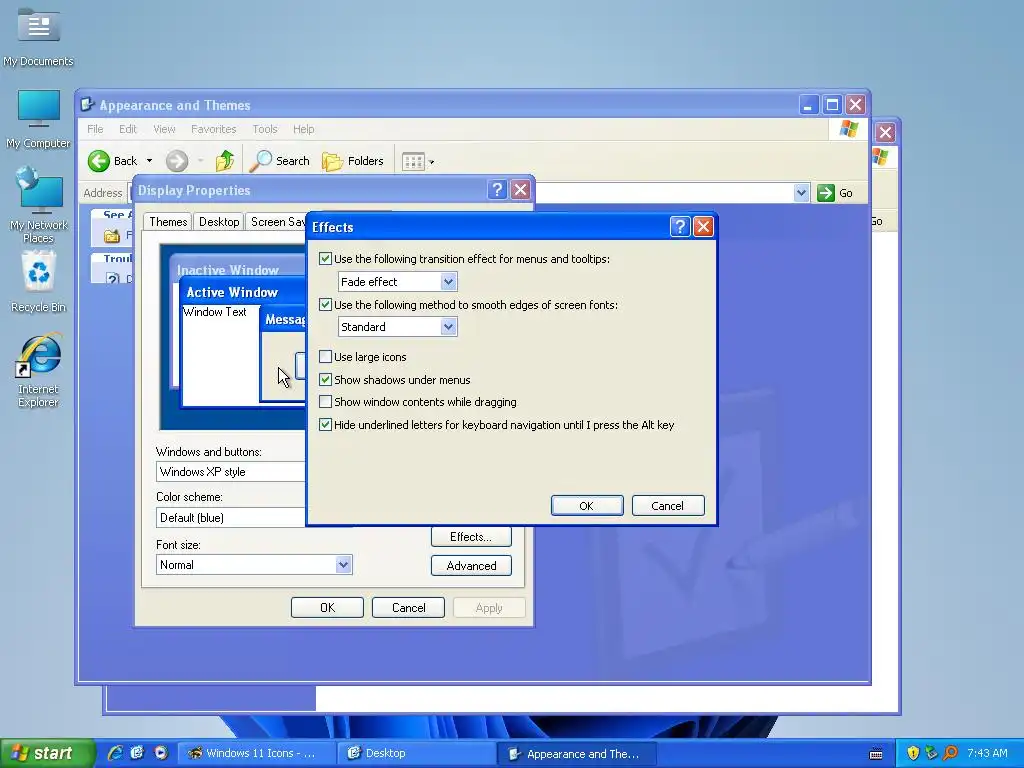Open the Tools menu
This screenshot has width=1024, height=768.
pos(265,129)
